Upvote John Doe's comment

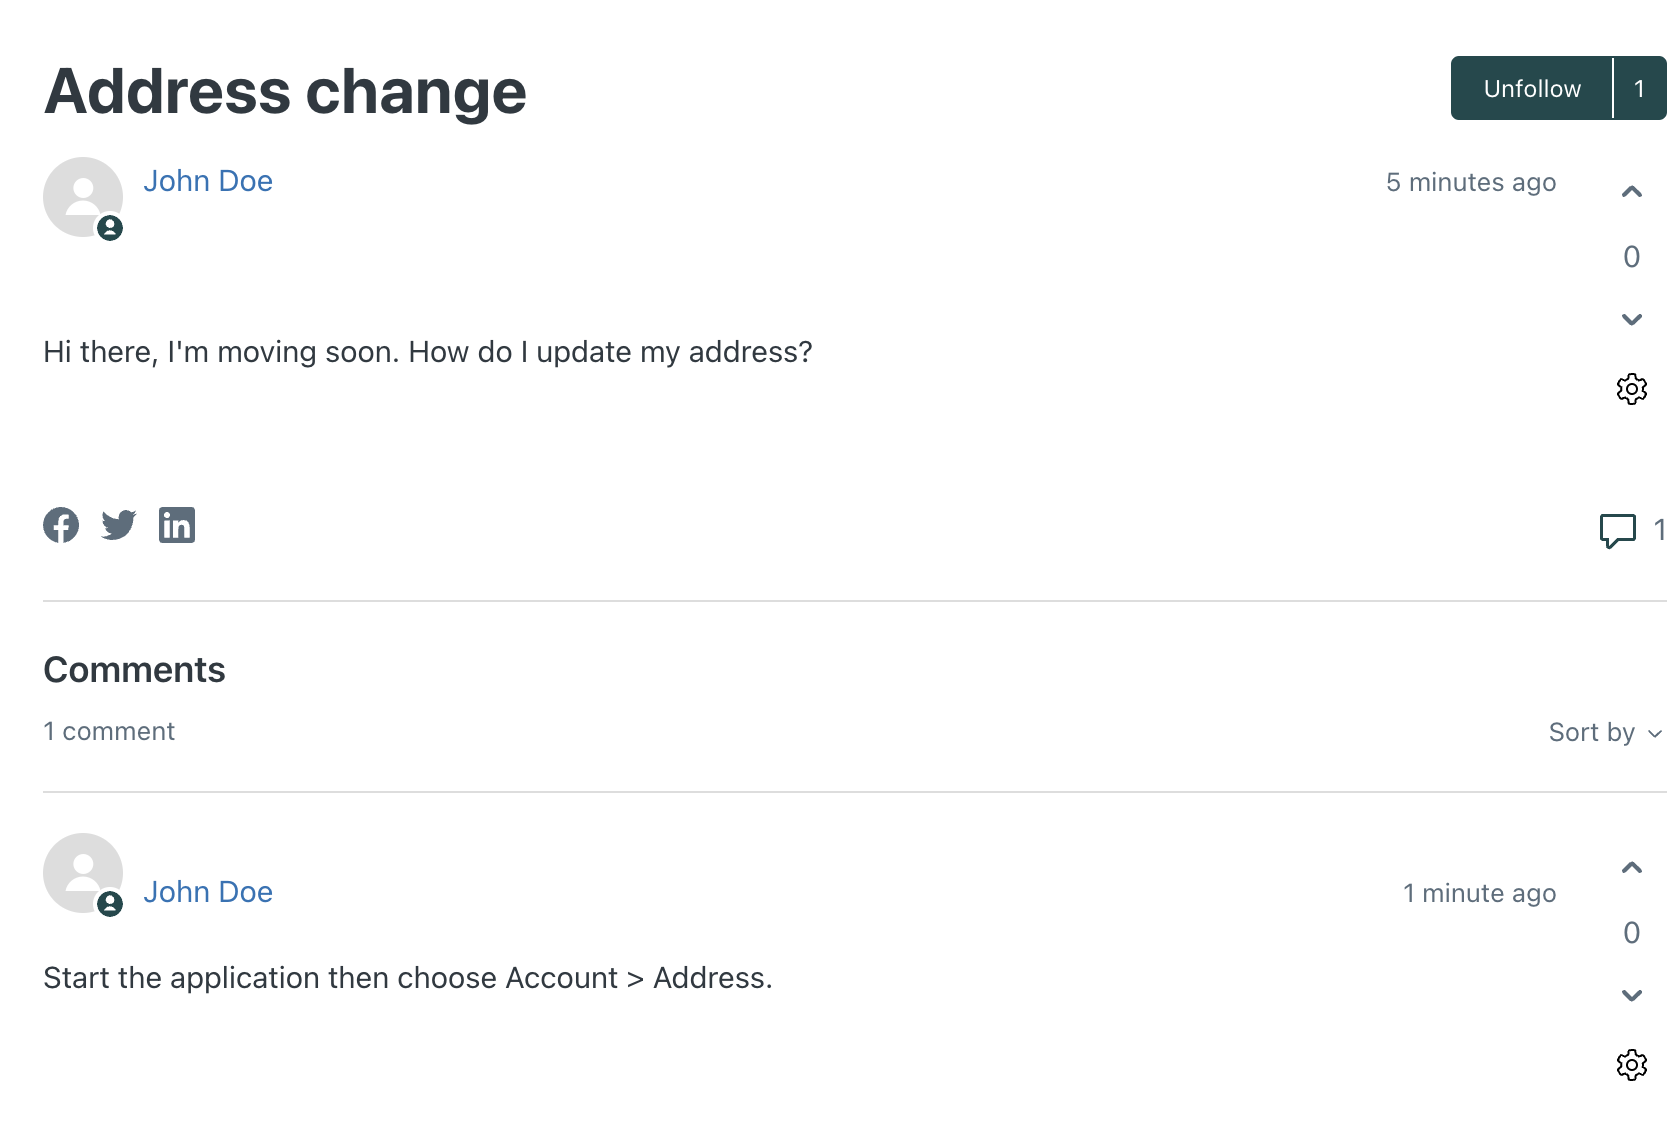1632,868
